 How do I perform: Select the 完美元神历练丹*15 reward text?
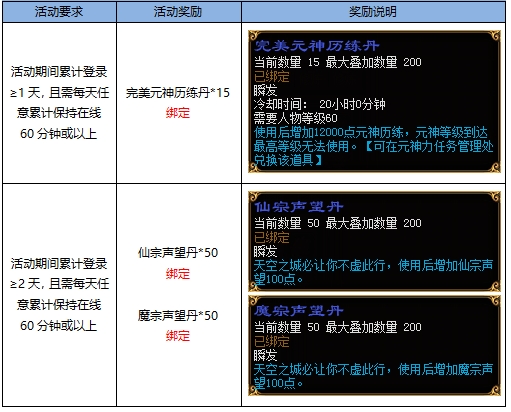point(178,93)
